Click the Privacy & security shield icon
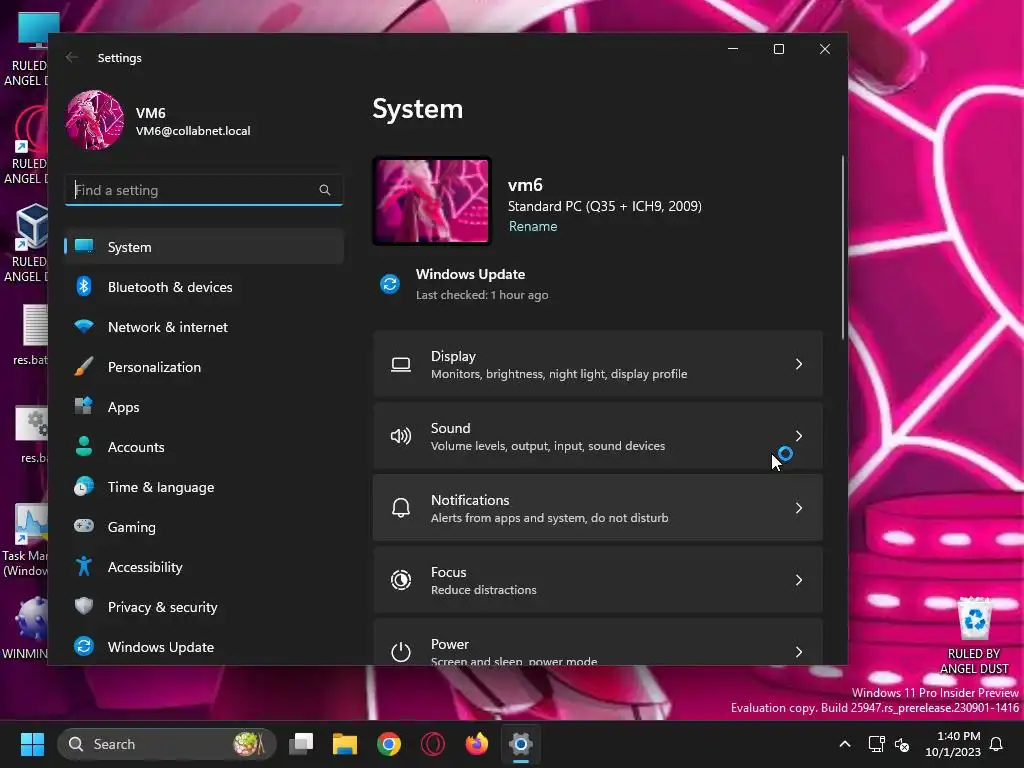The image size is (1024, 768). (84, 606)
